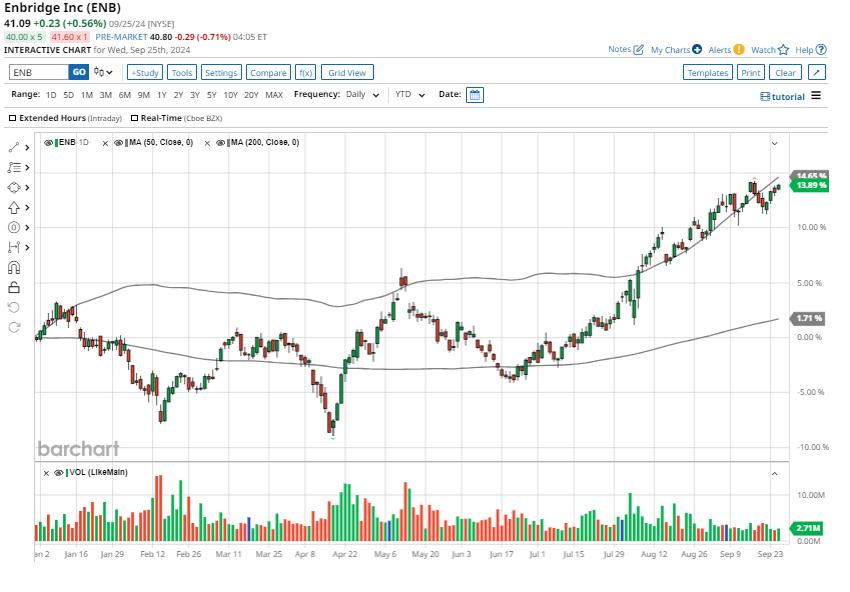Expand the measure tool submenu arrow
Image resolution: width=850 pixels, height=592 pixels.
pyautogui.click(x=27, y=248)
